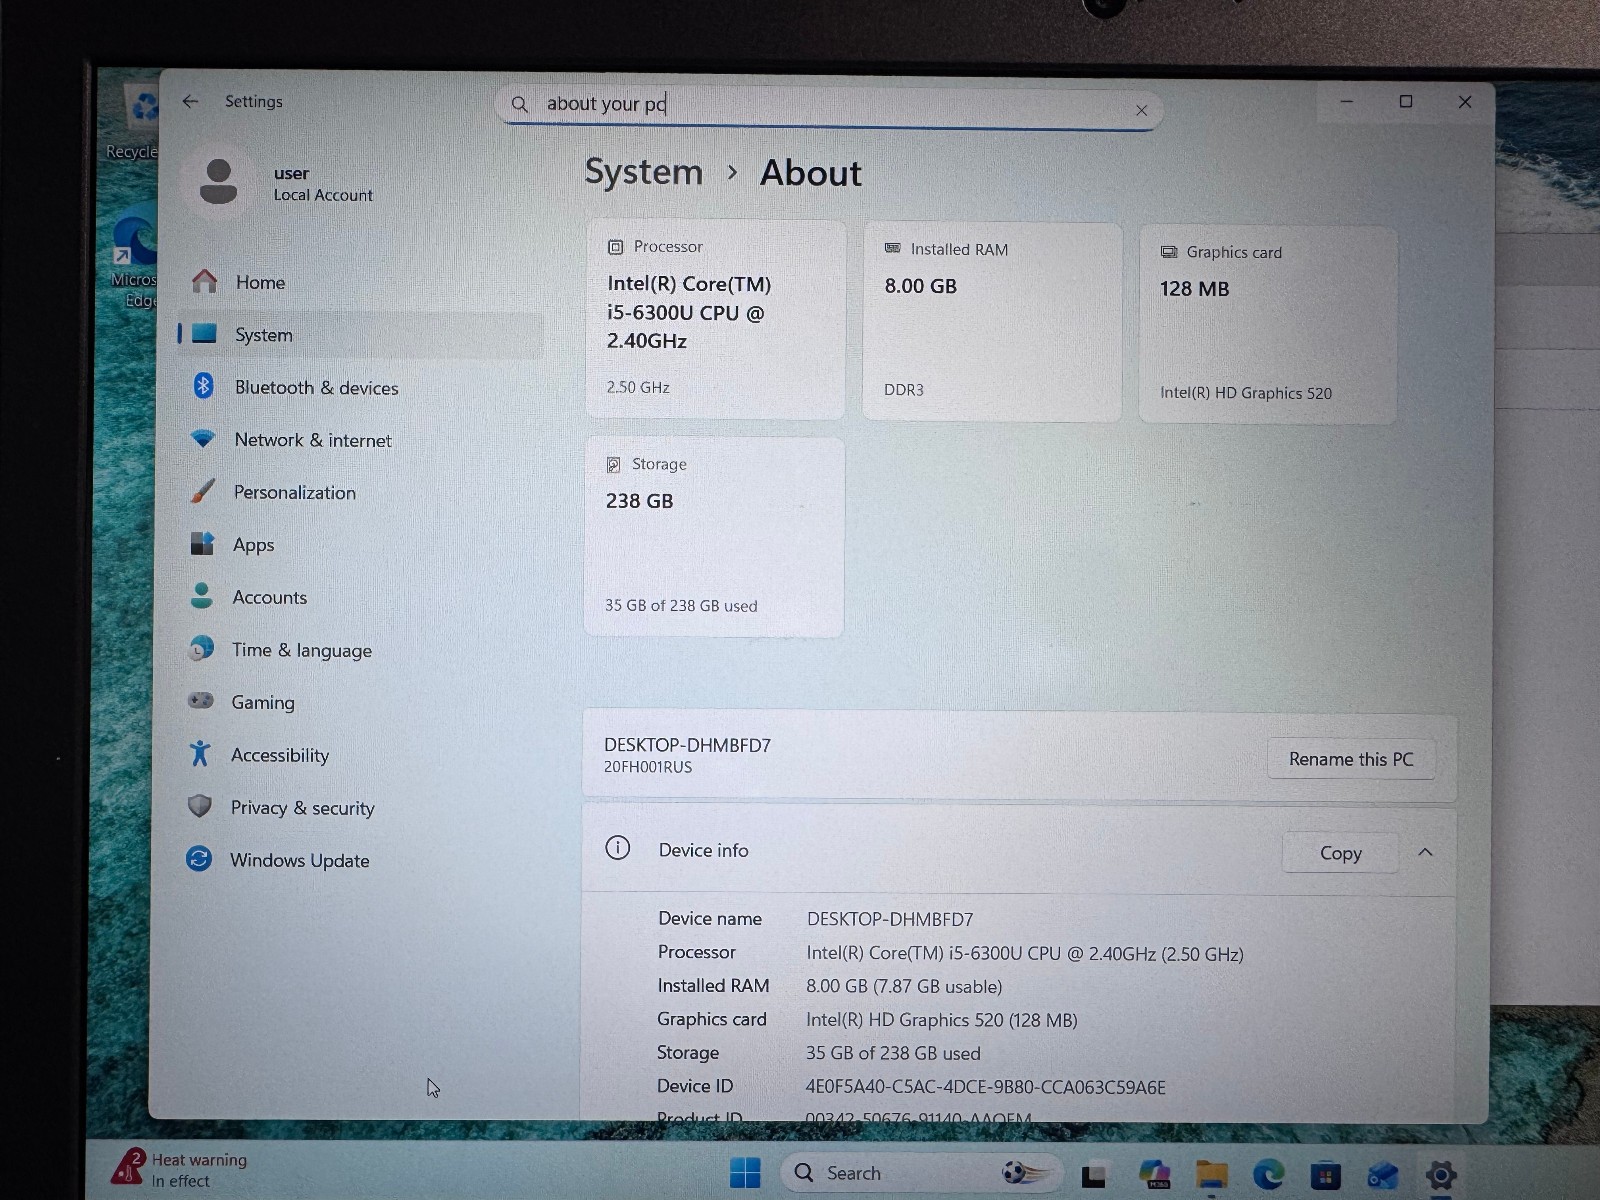
Task: Open Privacy & security settings
Action: point(302,807)
